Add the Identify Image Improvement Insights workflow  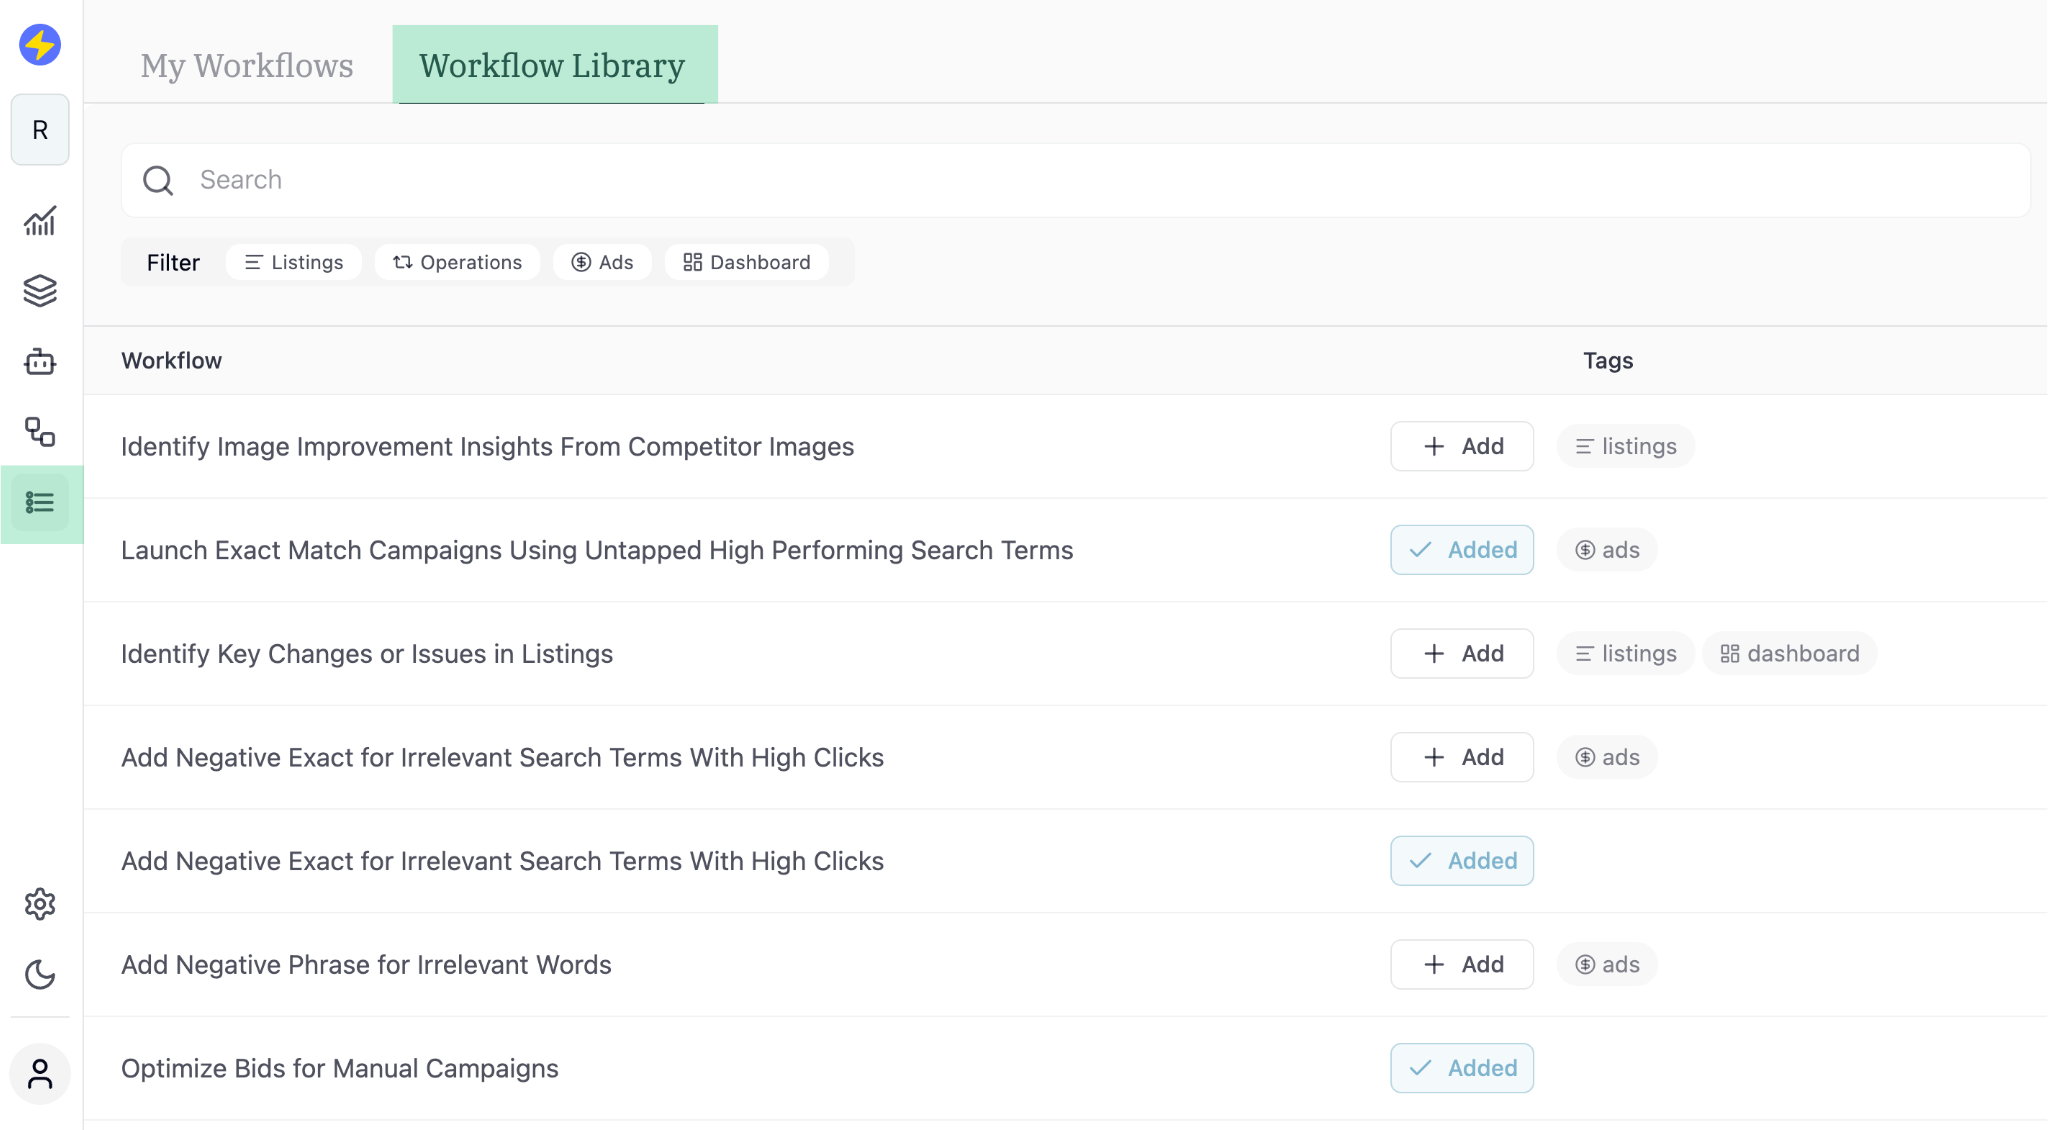(1461, 446)
